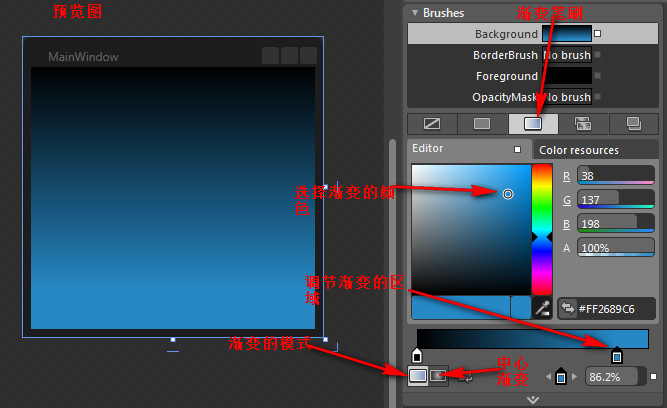Click the wide last-color blue swatch
This screenshot has height=408, width=667.
pos(461,308)
